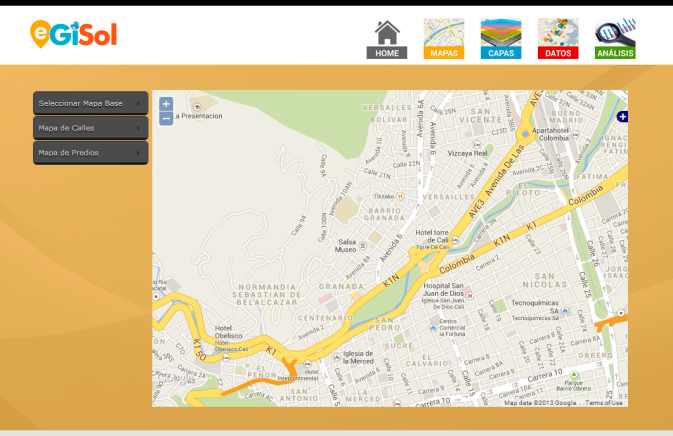673x436 pixels.
Task: Click the OBRERO neighborhood label
Action: [595, 355]
